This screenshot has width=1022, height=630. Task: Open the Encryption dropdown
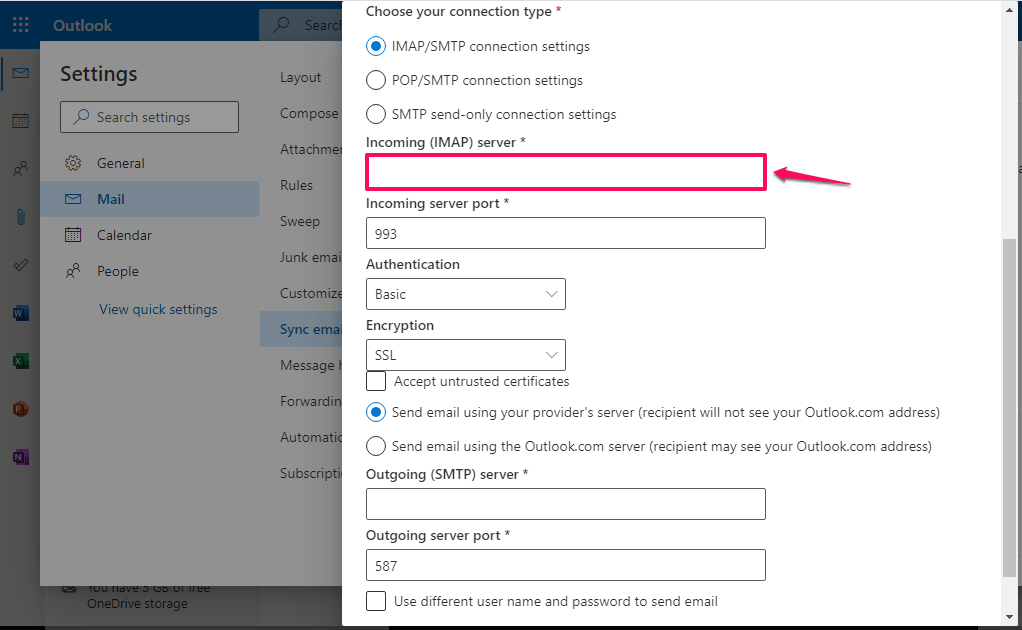point(466,355)
